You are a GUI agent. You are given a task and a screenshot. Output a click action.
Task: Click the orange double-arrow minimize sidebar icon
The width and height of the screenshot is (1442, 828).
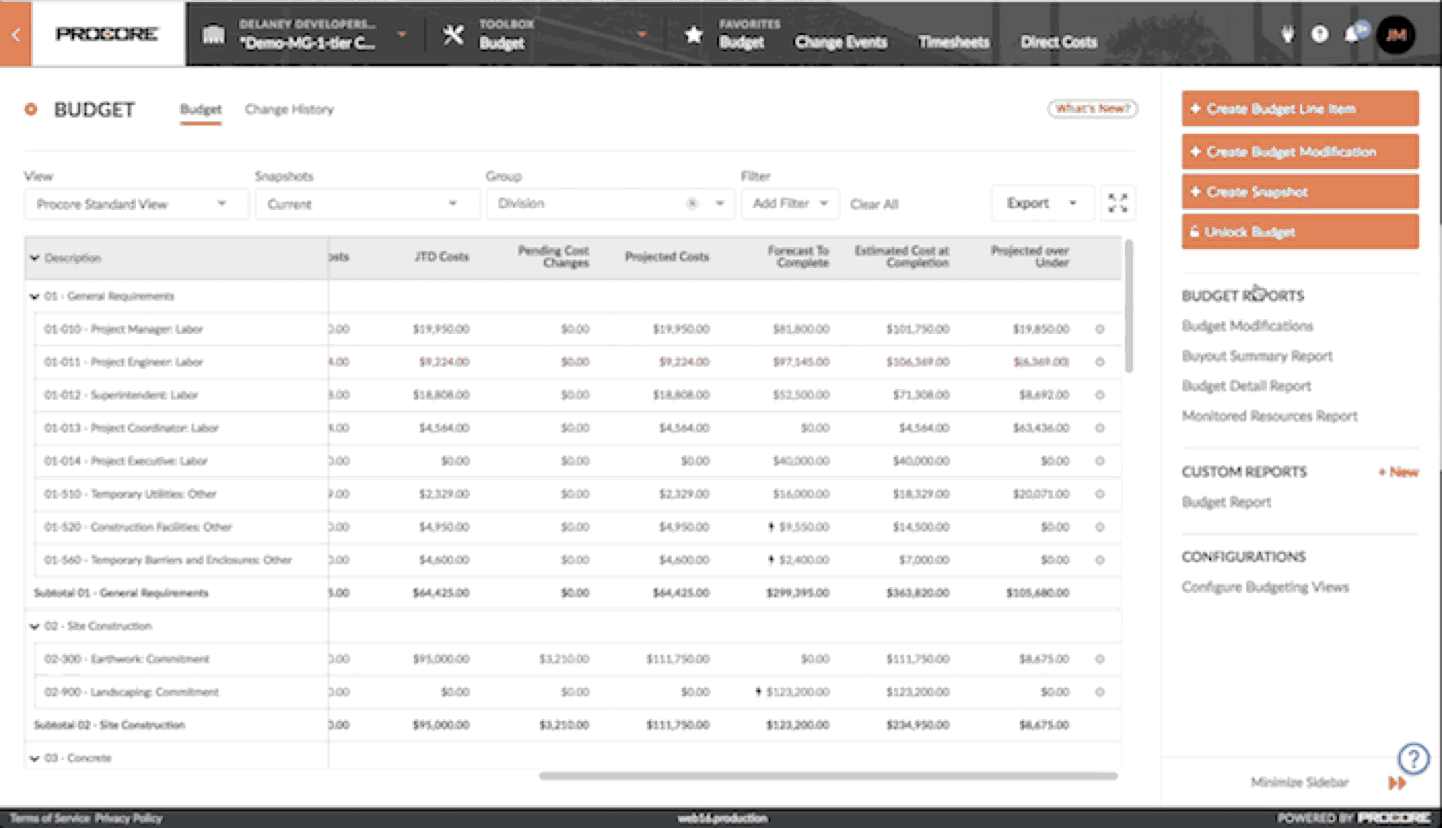(x=1398, y=783)
